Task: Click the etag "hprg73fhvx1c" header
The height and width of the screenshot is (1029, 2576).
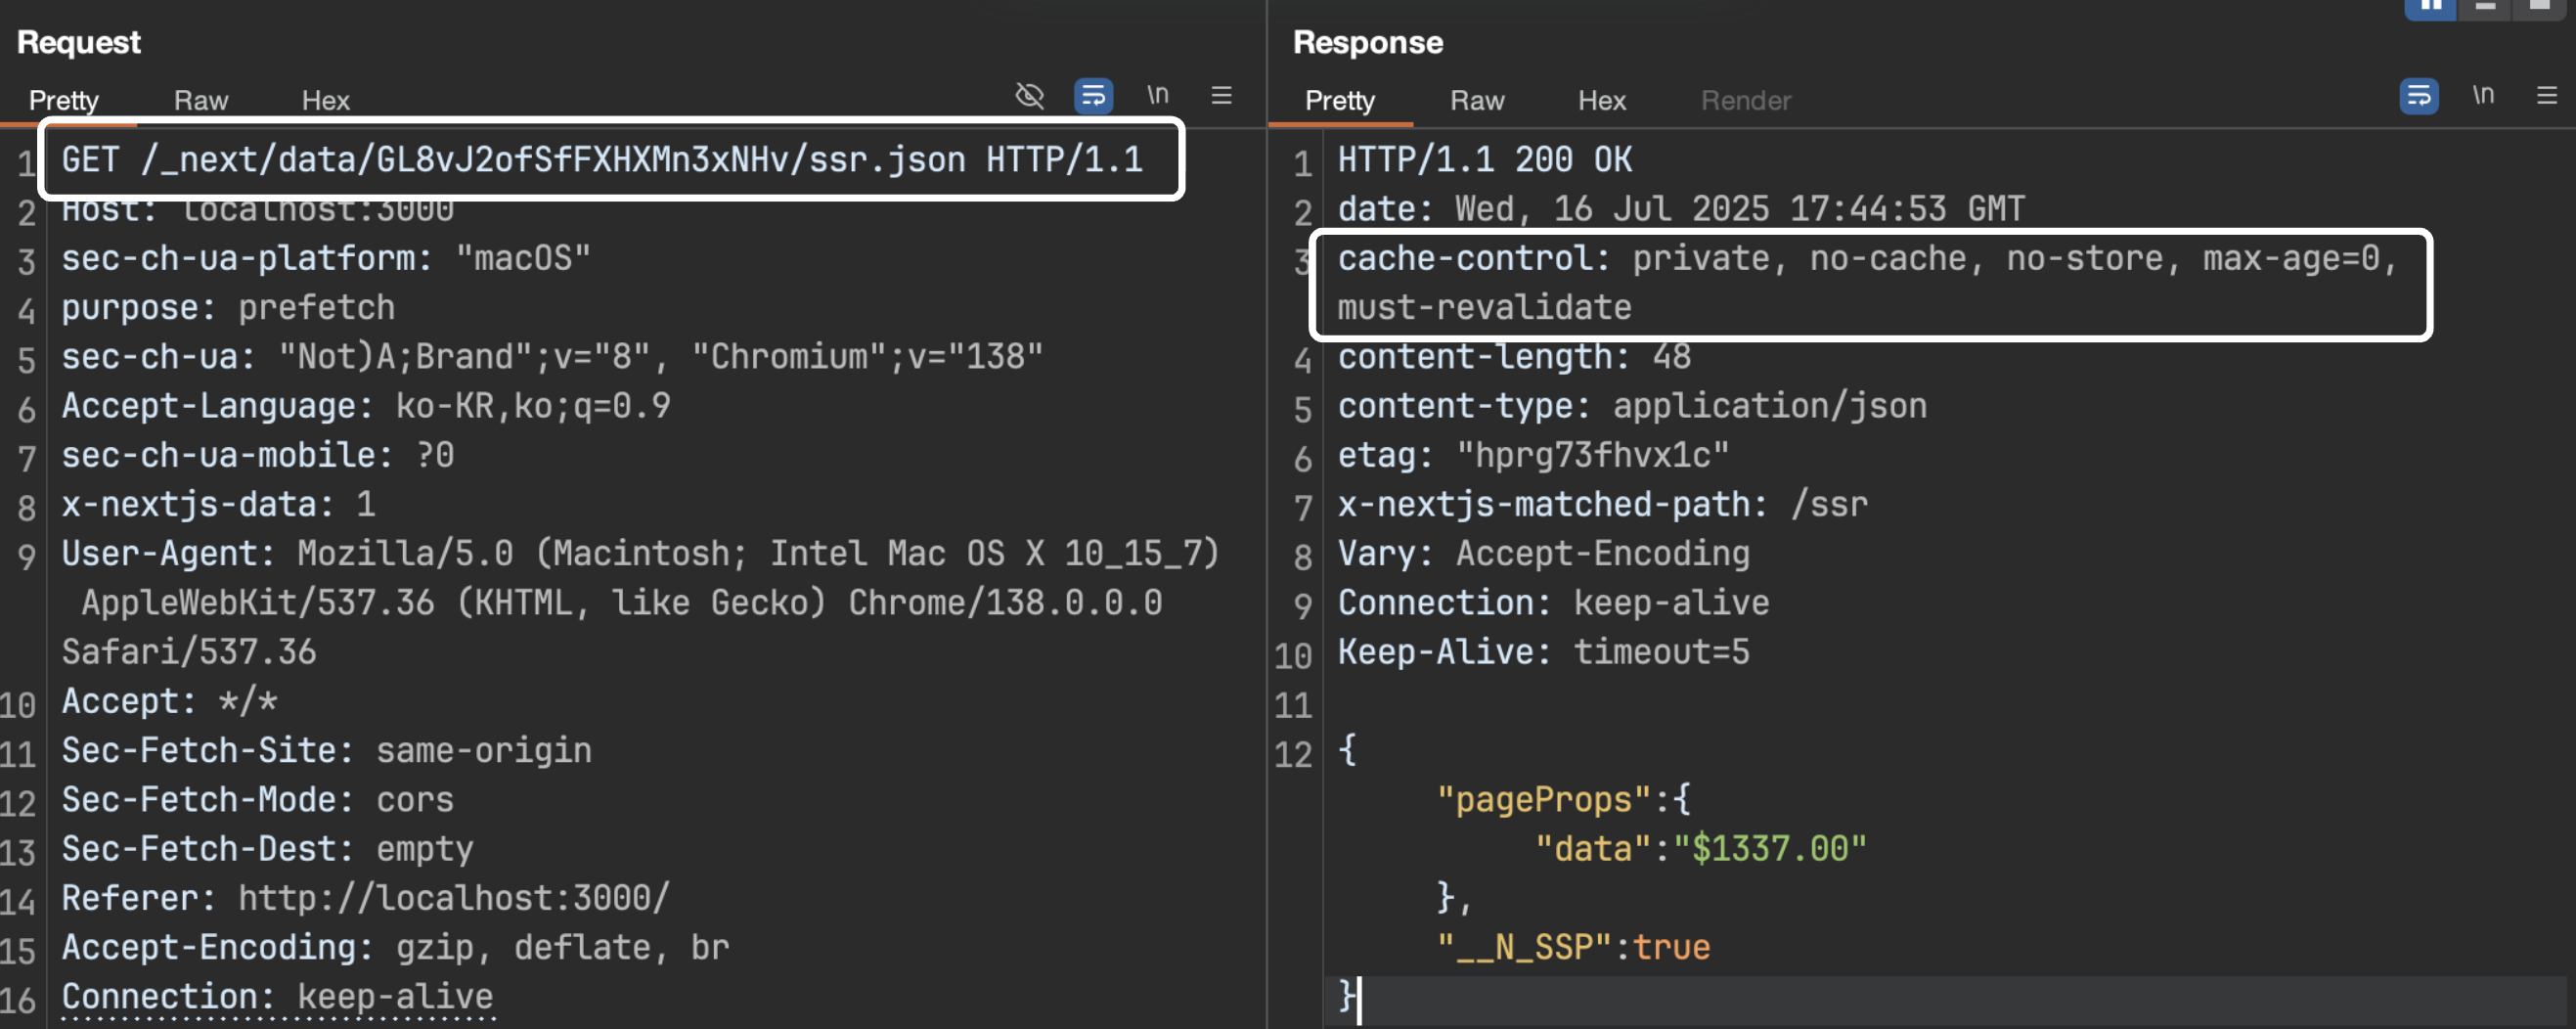Action: (x=1533, y=455)
